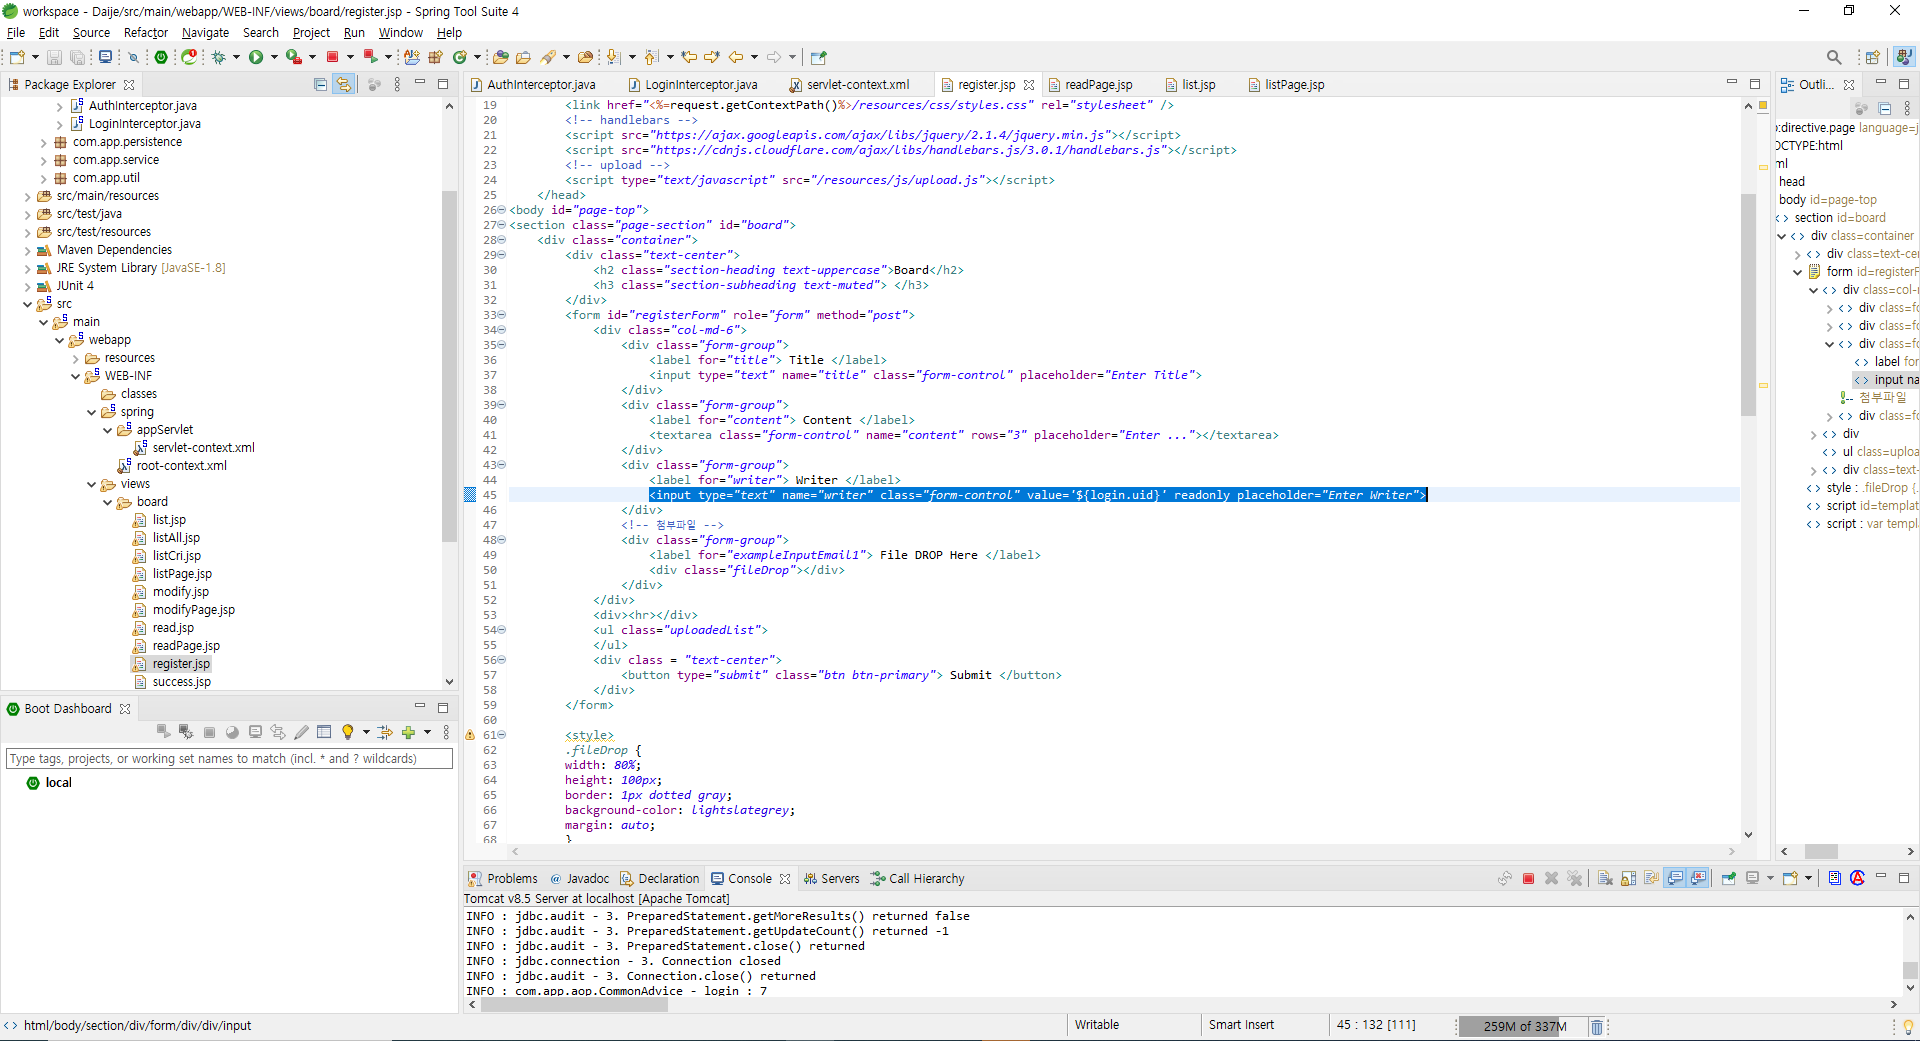1920x1041 pixels.
Task: Click the New file icon in toolbar
Action: [17, 57]
